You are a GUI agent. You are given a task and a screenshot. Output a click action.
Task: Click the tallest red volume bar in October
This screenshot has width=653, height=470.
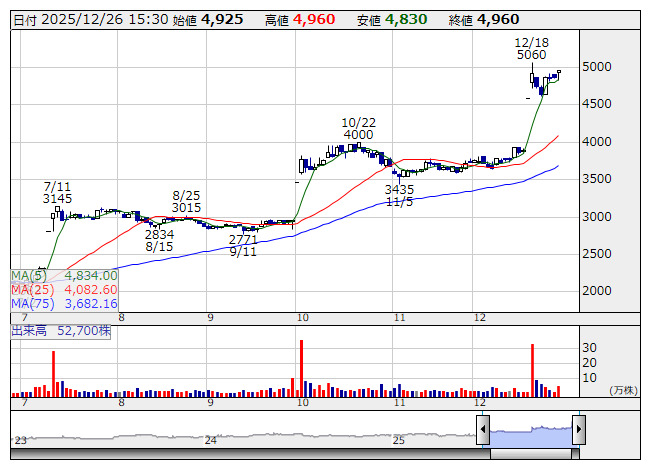(301, 368)
